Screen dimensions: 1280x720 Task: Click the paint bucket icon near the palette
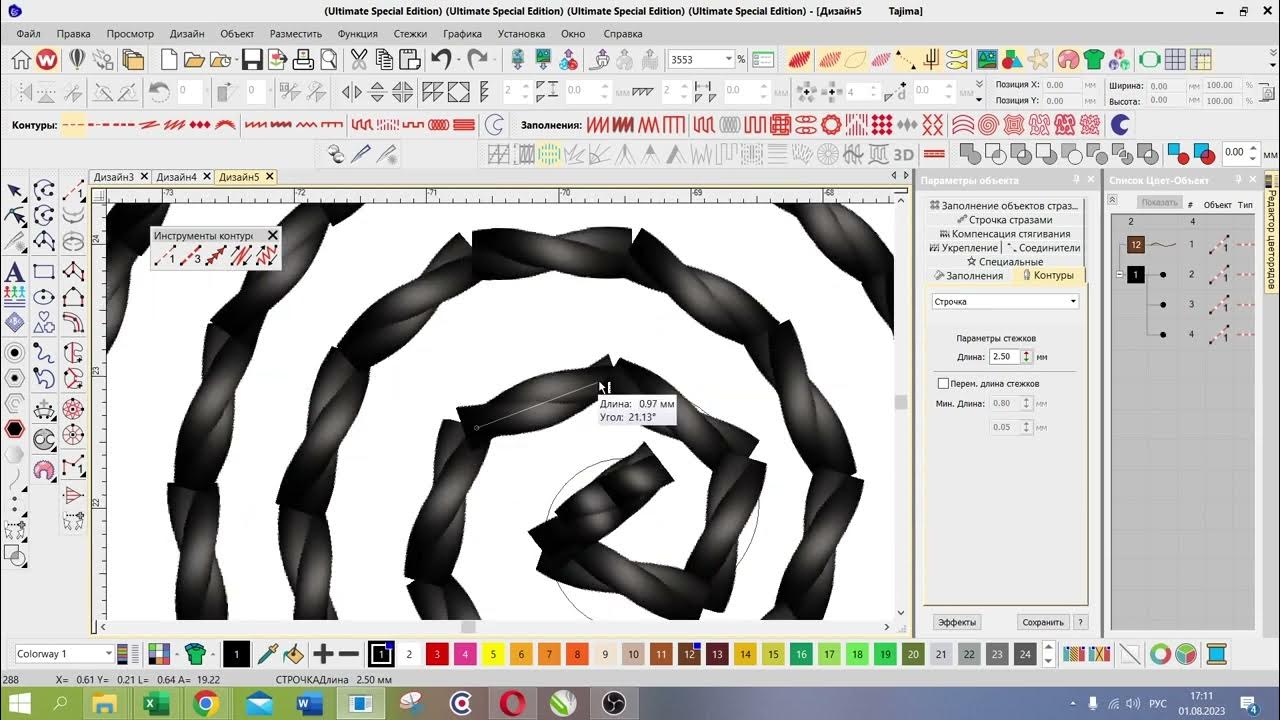click(293, 654)
